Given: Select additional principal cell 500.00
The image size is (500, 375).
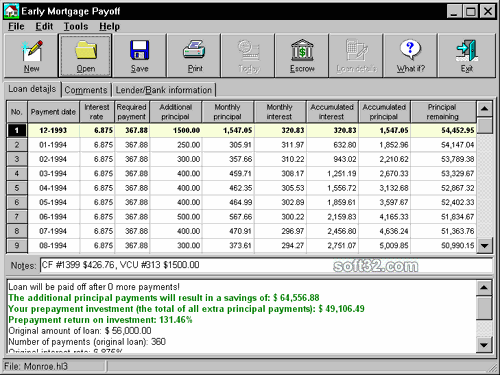Looking at the screenshot, I should coord(175,217).
